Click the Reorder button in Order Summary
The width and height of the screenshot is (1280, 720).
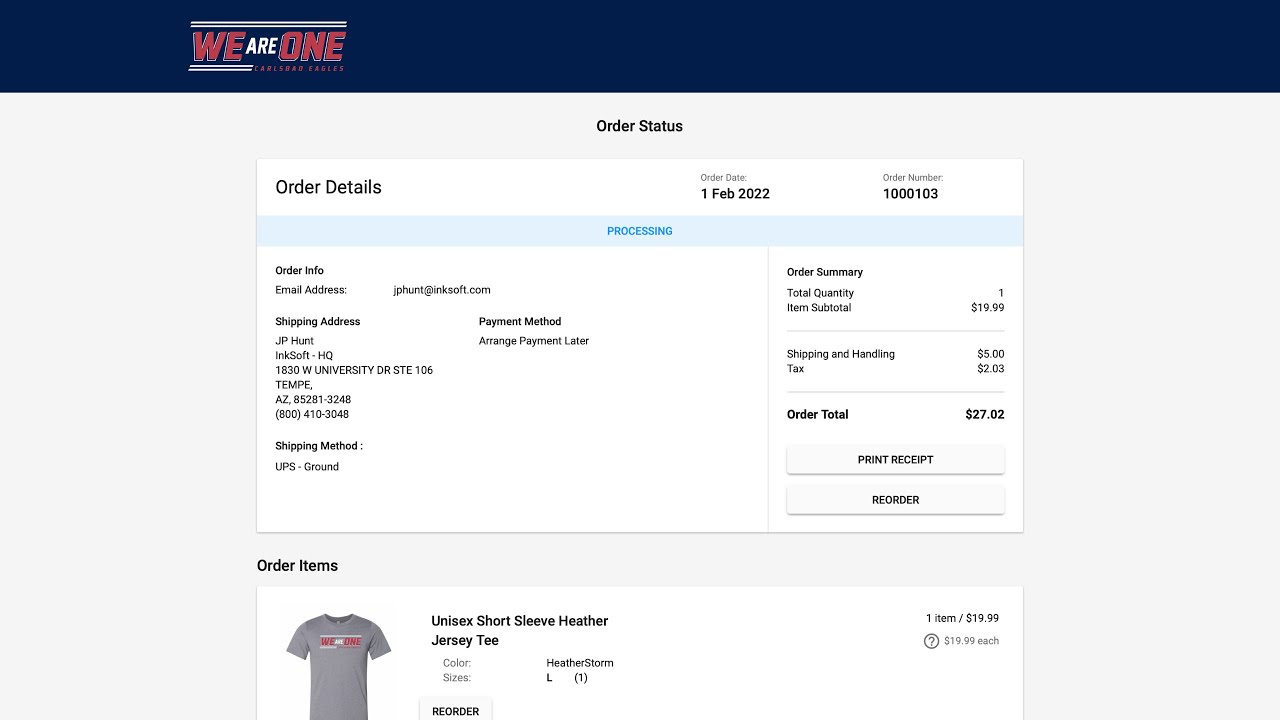click(x=895, y=500)
